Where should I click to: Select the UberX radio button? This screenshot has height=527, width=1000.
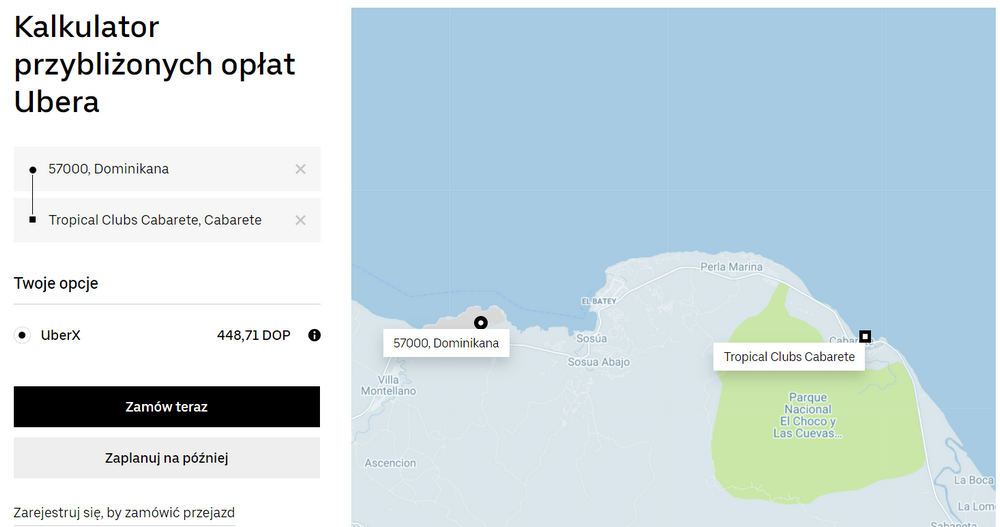[22, 335]
